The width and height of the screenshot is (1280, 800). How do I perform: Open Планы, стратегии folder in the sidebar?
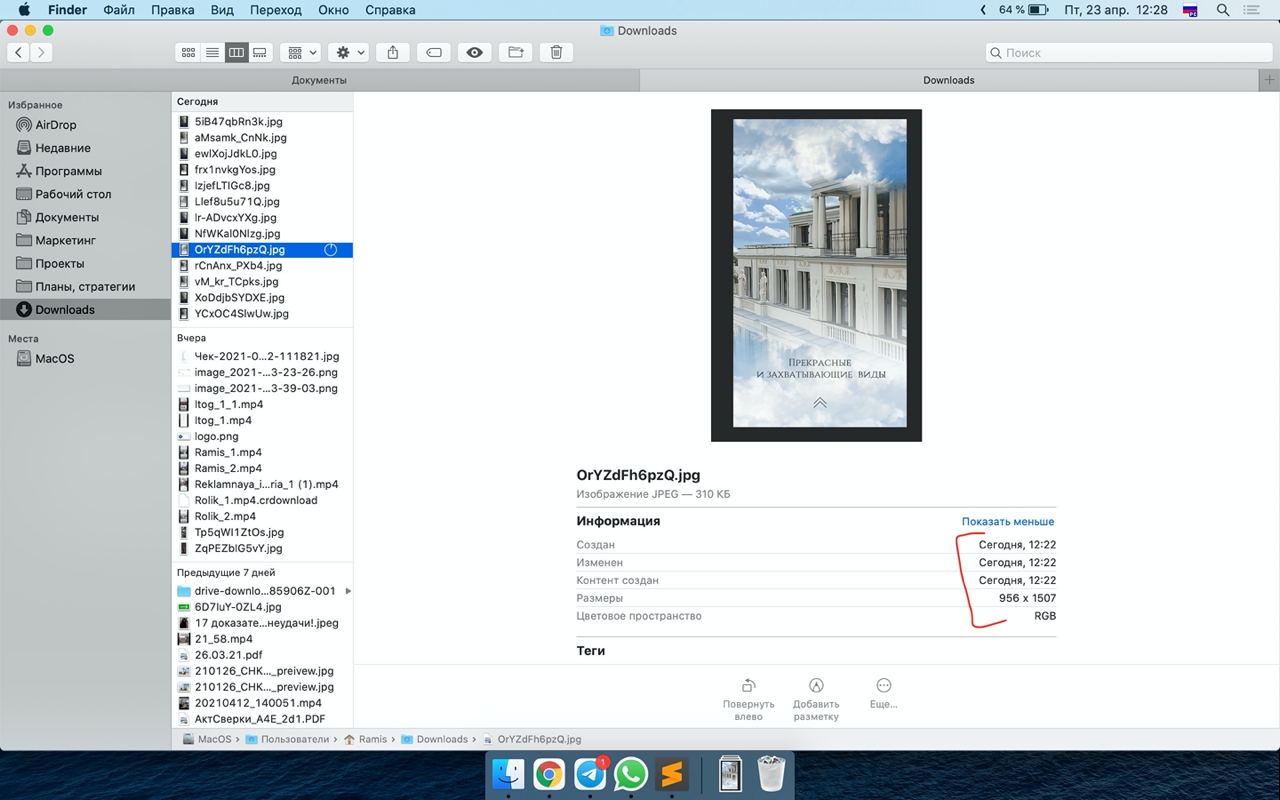click(x=85, y=286)
